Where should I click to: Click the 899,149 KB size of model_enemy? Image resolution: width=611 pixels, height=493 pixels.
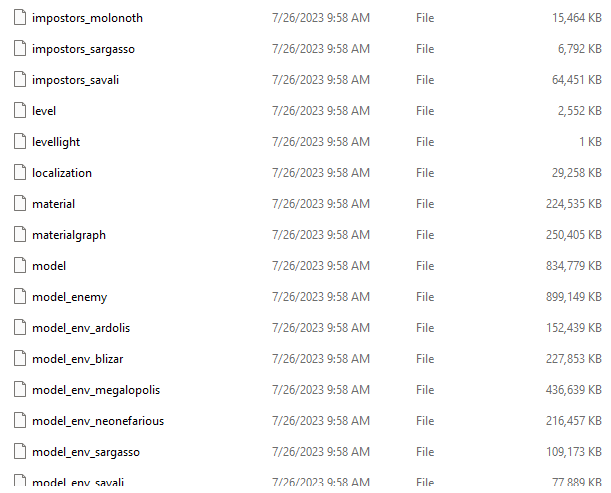(574, 297)
